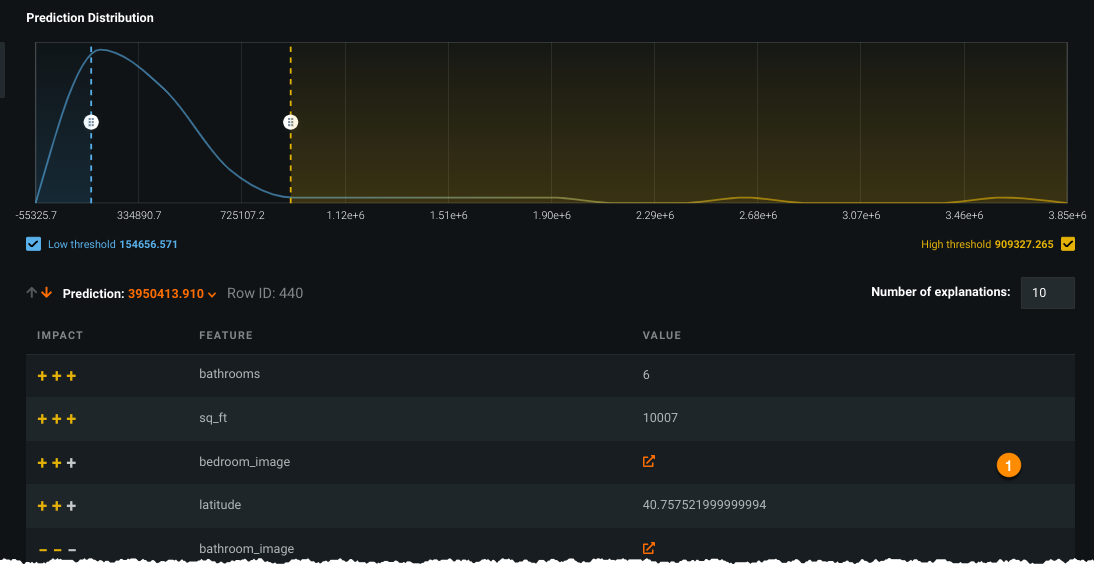Click the impact minus icons for bathroom_image

click(x=57, y=549)
